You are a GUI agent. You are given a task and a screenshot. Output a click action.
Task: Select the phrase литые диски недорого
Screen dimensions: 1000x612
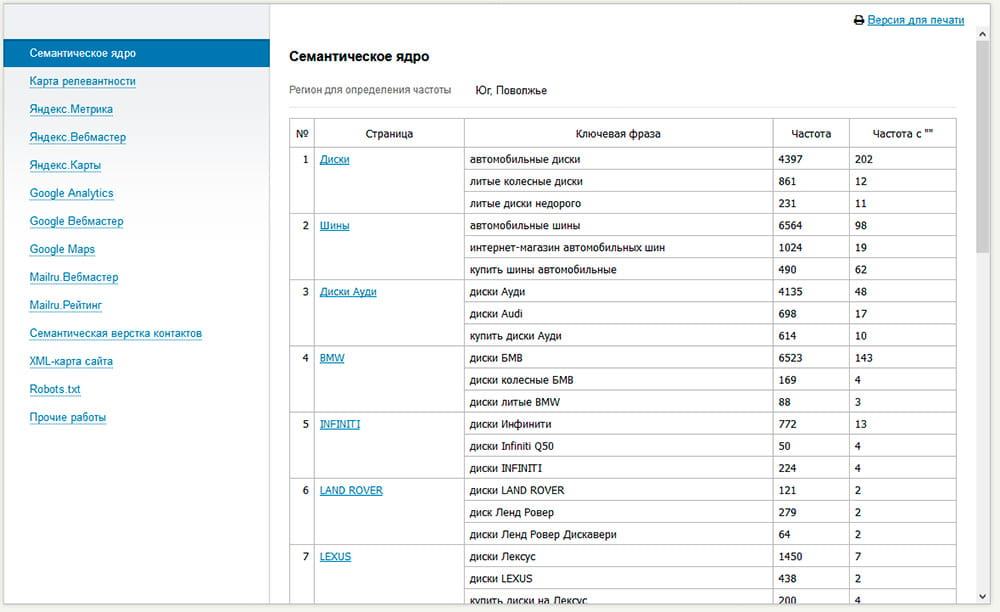525,204
